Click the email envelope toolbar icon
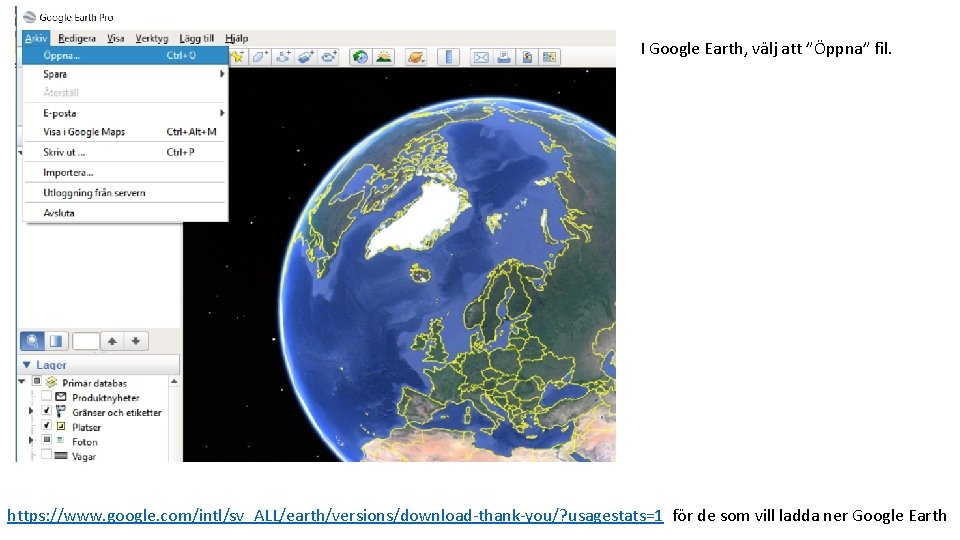Image resolution: width=960 pixels, height=540 pixels. click(x=481, y=57)
